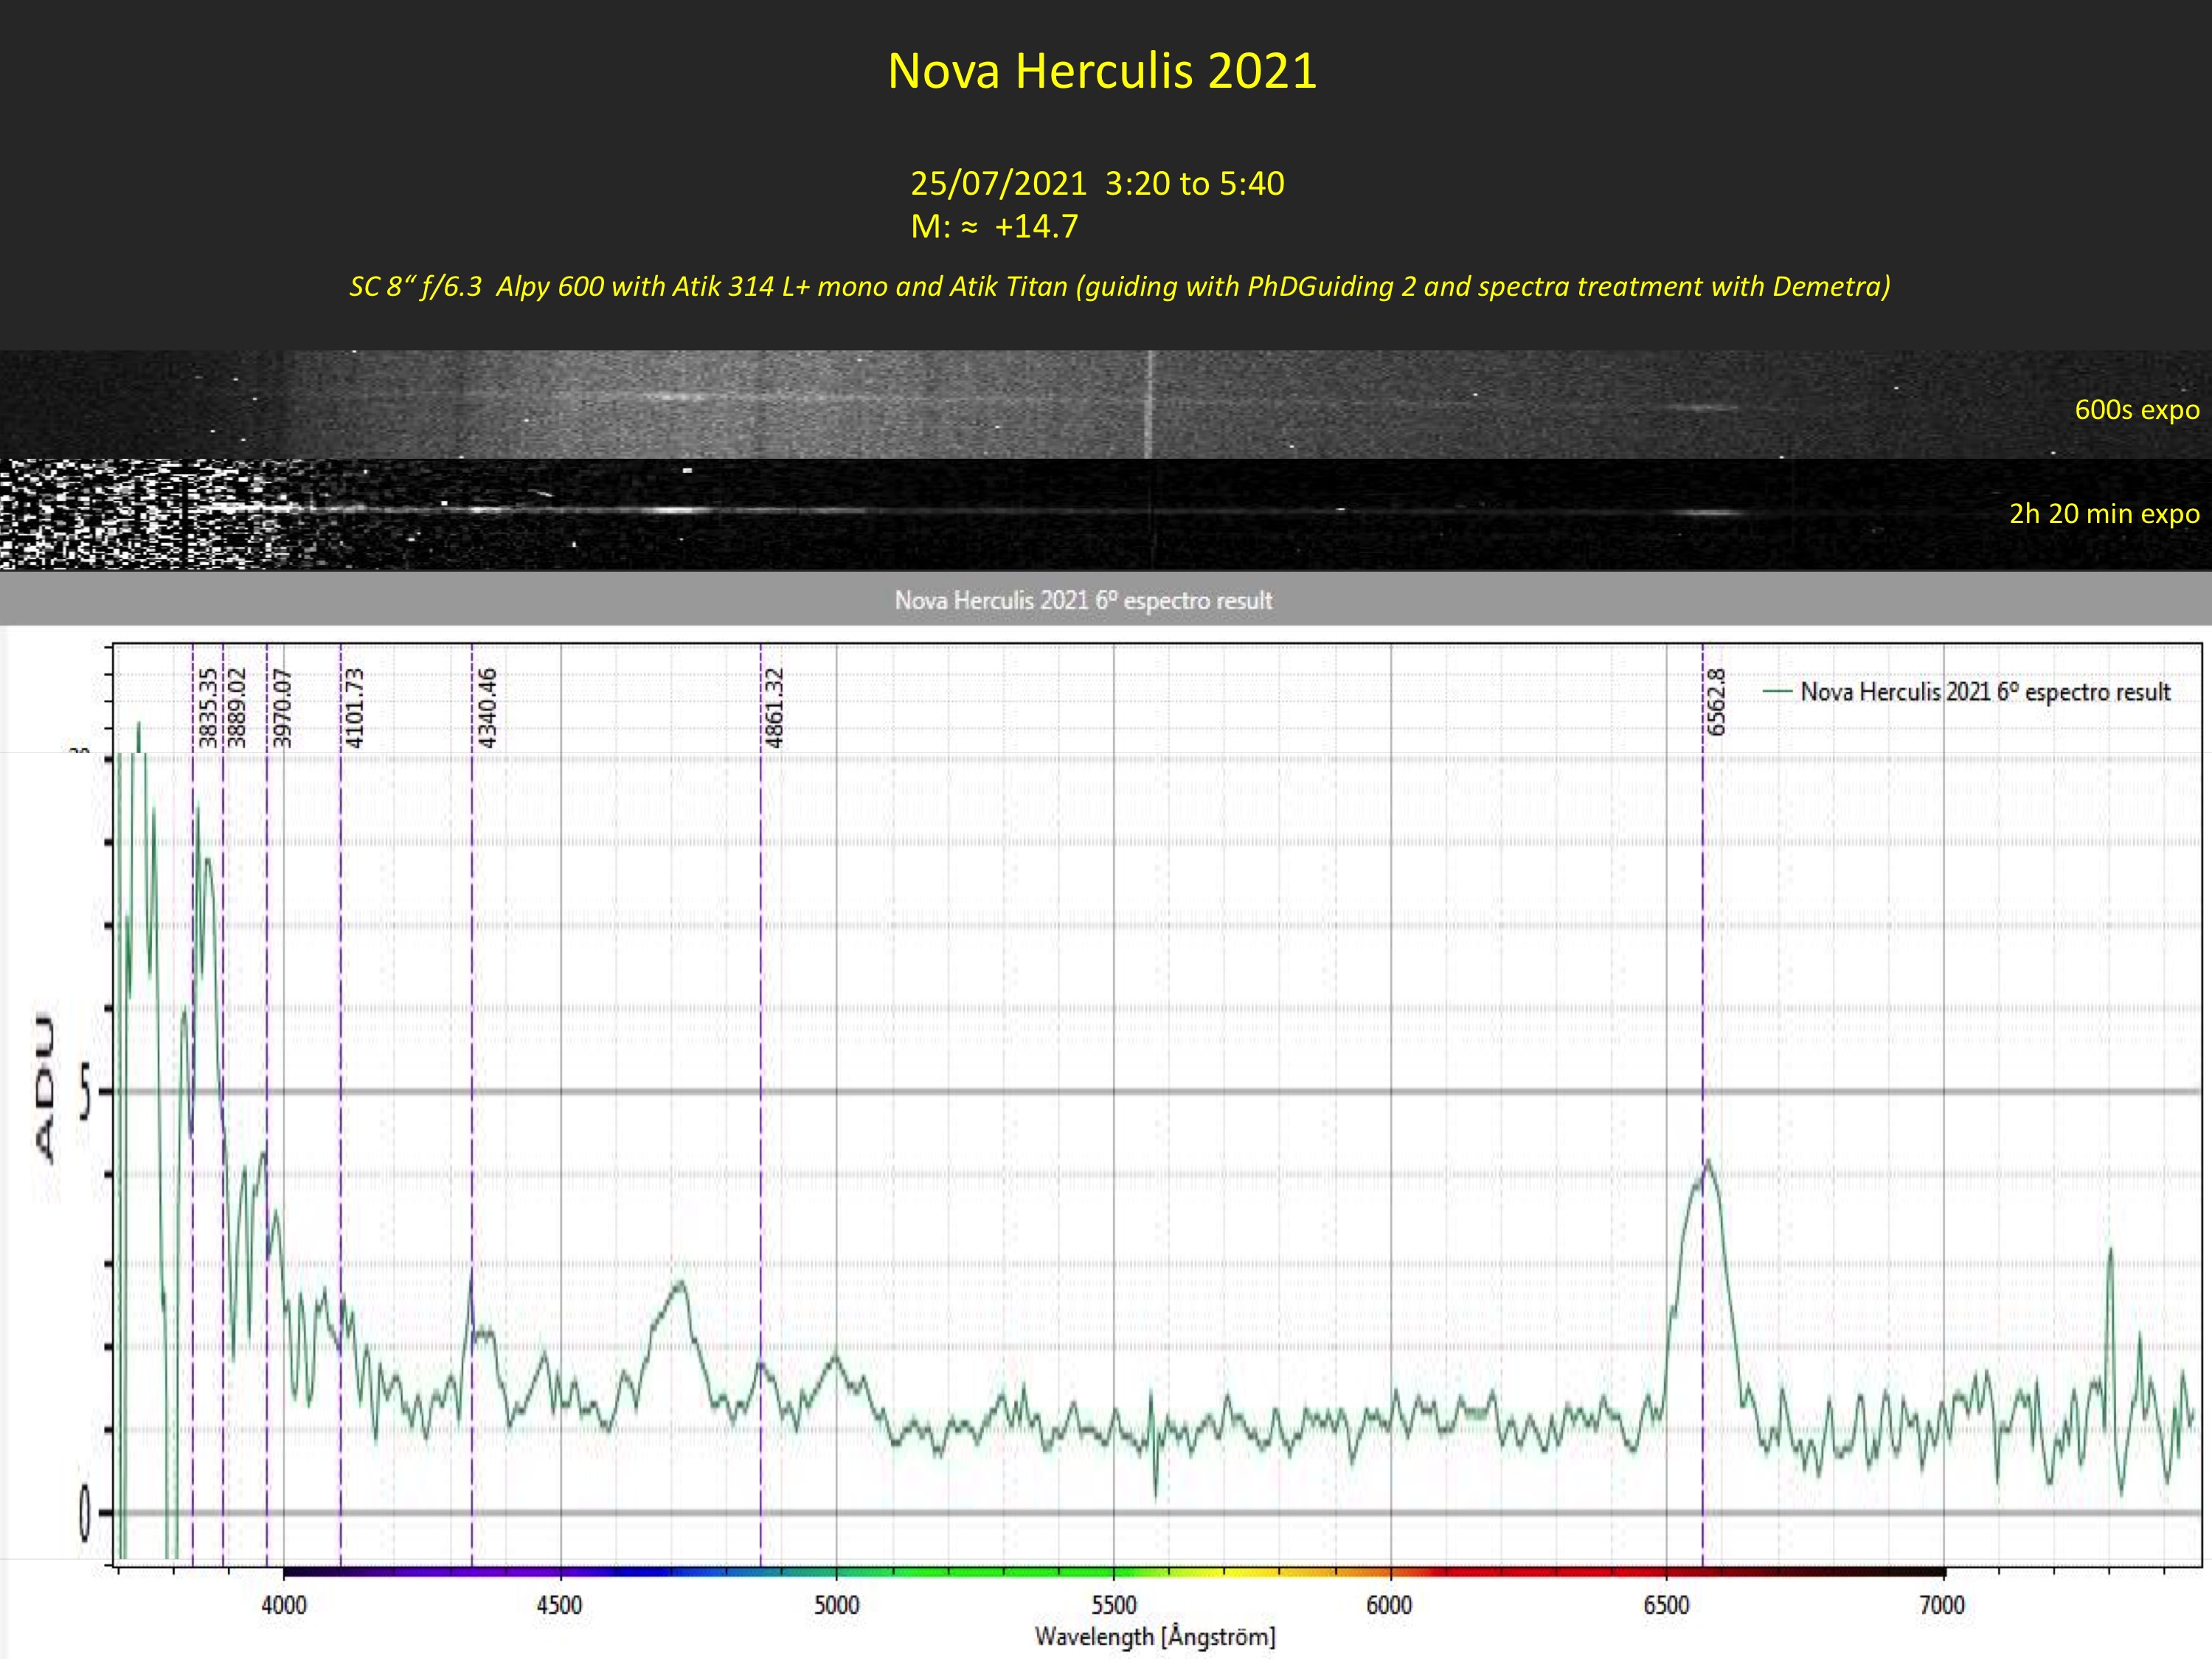Click the Wavelength [Ångström] axis label

coord(1155,1637)
